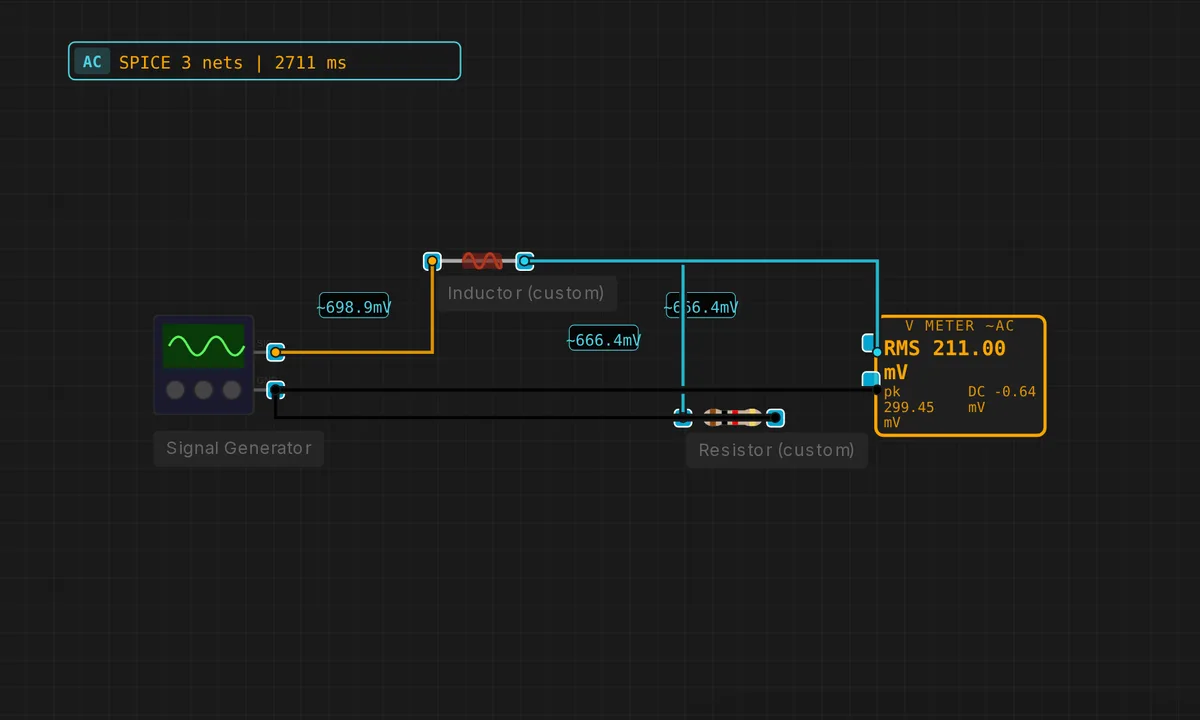The image size is (1200, 720).
Task: Click the Signal Generator name label
Action: click(239, 448)
